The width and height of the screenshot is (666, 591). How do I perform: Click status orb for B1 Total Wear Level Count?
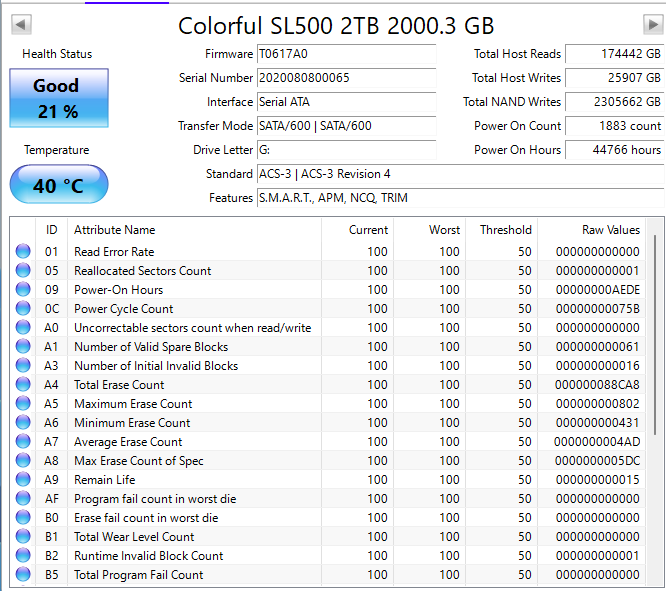[x=23, y=536]
